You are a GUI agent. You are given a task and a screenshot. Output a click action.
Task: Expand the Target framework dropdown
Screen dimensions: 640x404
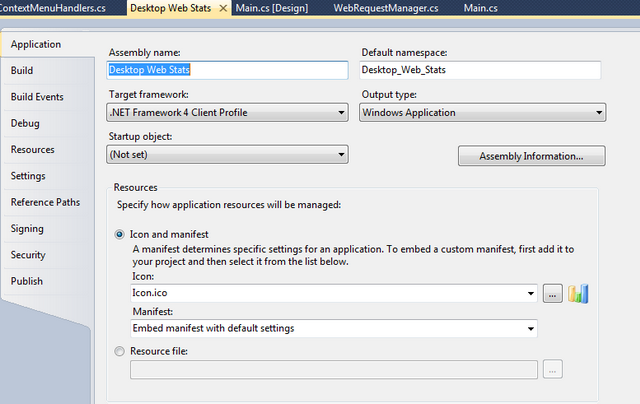(x=227, y=113)
